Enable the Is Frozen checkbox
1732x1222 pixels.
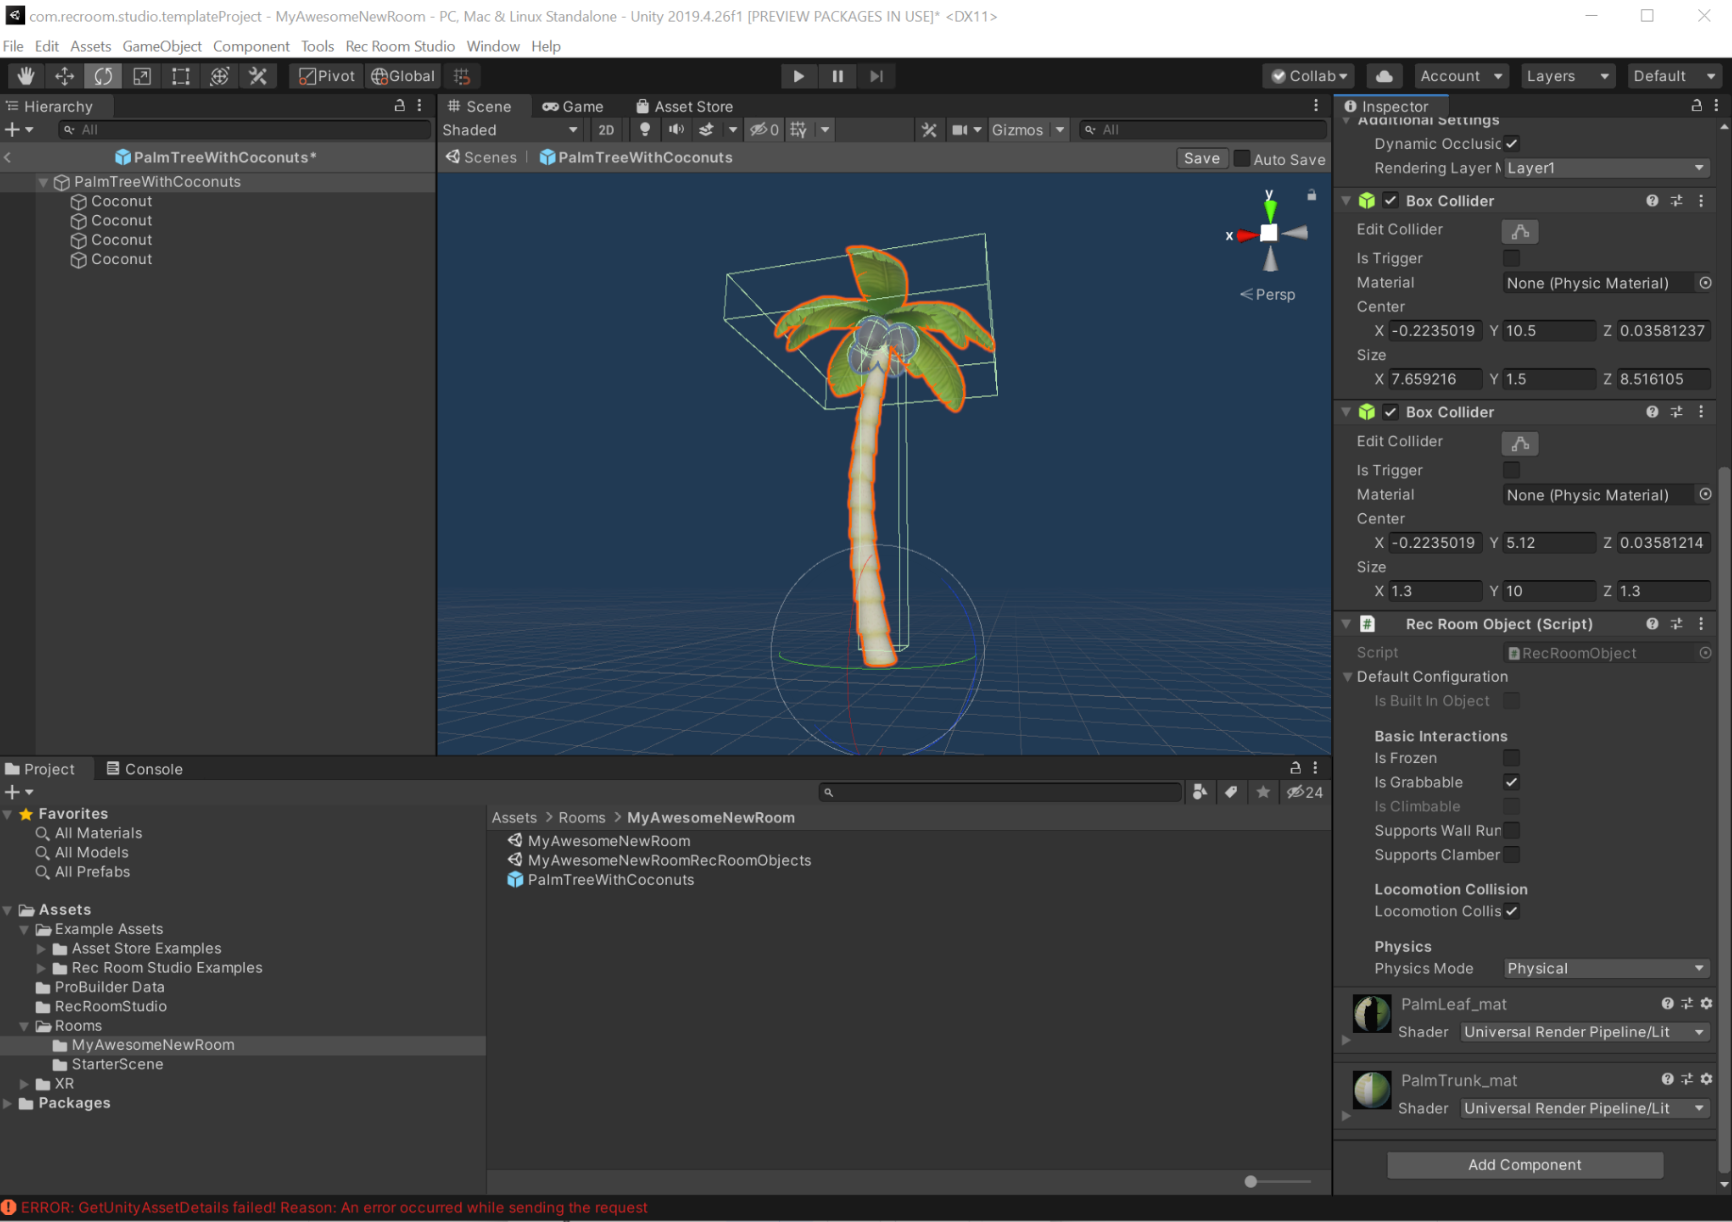(x=1511, y=758)
